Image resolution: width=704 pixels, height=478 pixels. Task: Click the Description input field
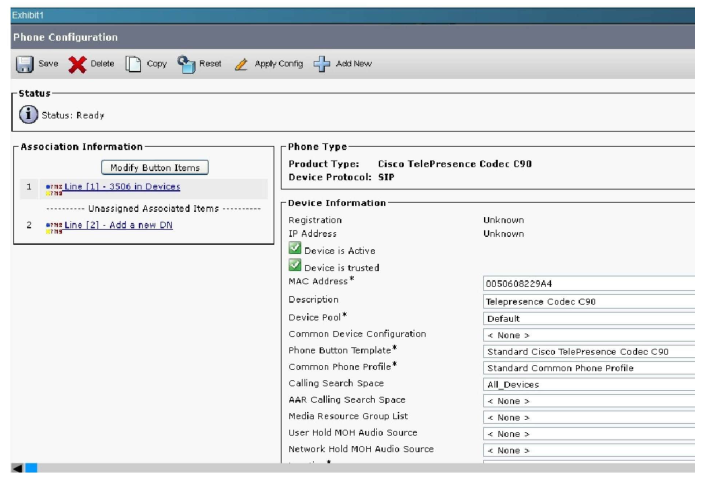[x=589, y=302]
